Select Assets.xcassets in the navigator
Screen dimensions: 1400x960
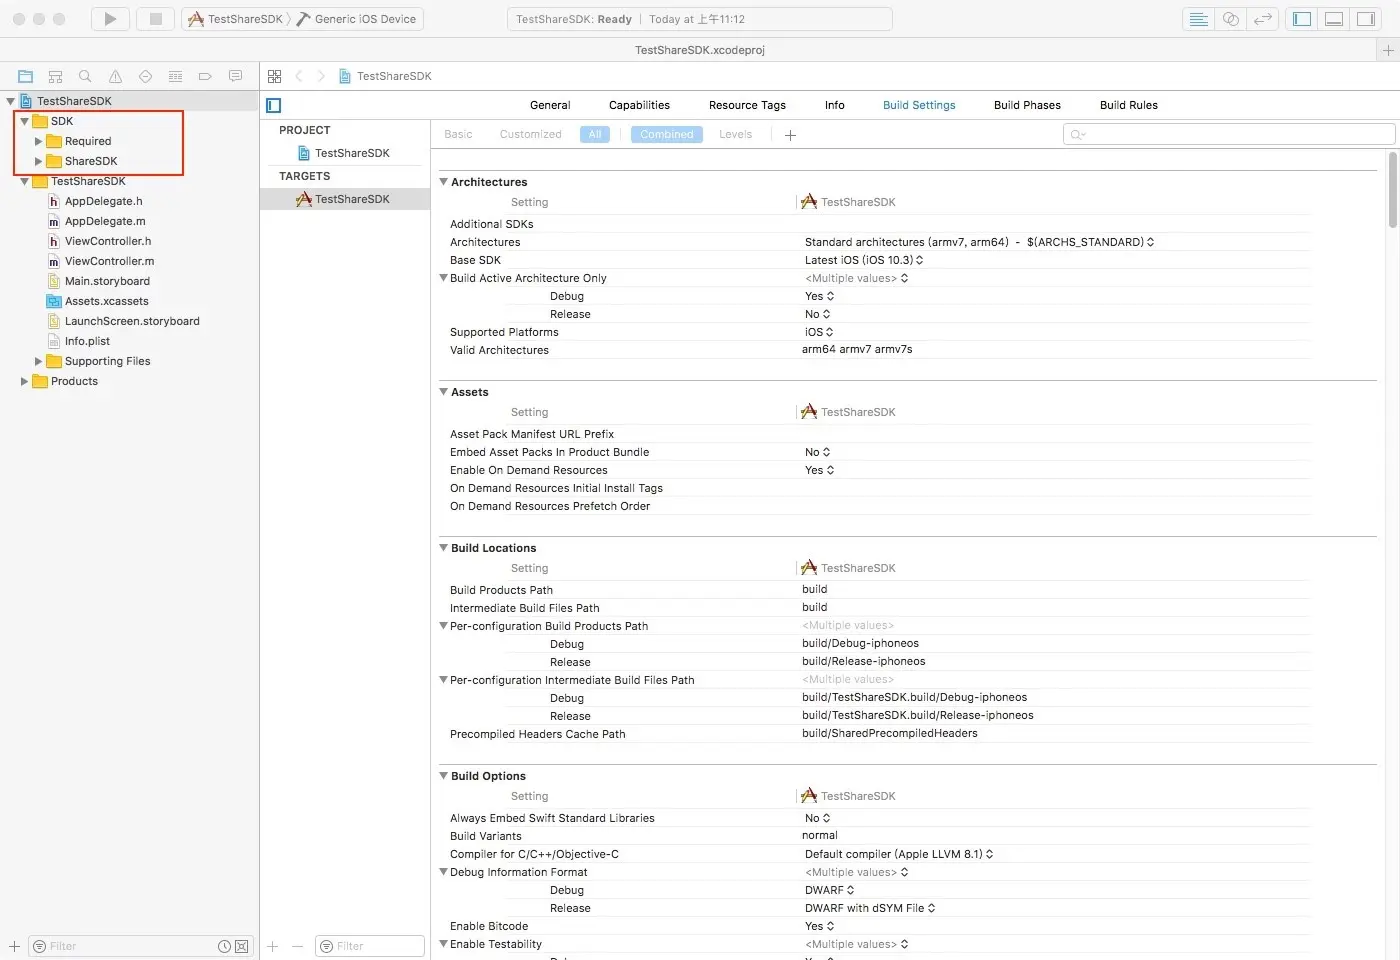(98, 301)
